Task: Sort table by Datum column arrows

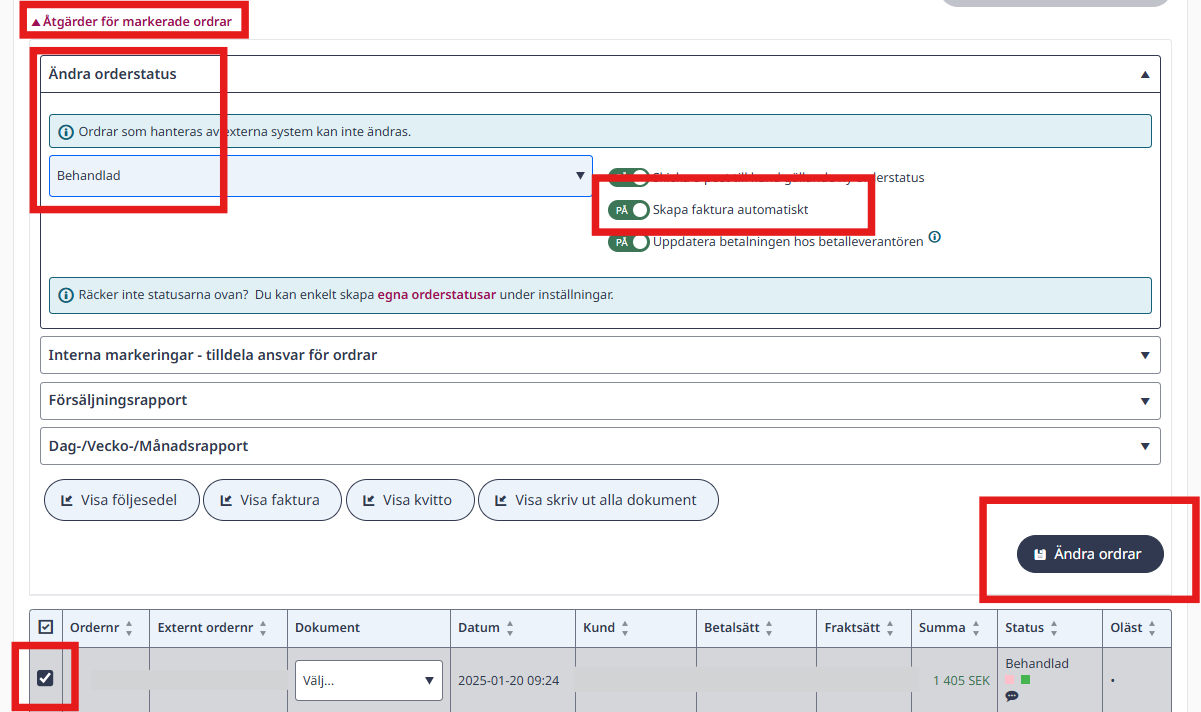Action: pos(510,628)
